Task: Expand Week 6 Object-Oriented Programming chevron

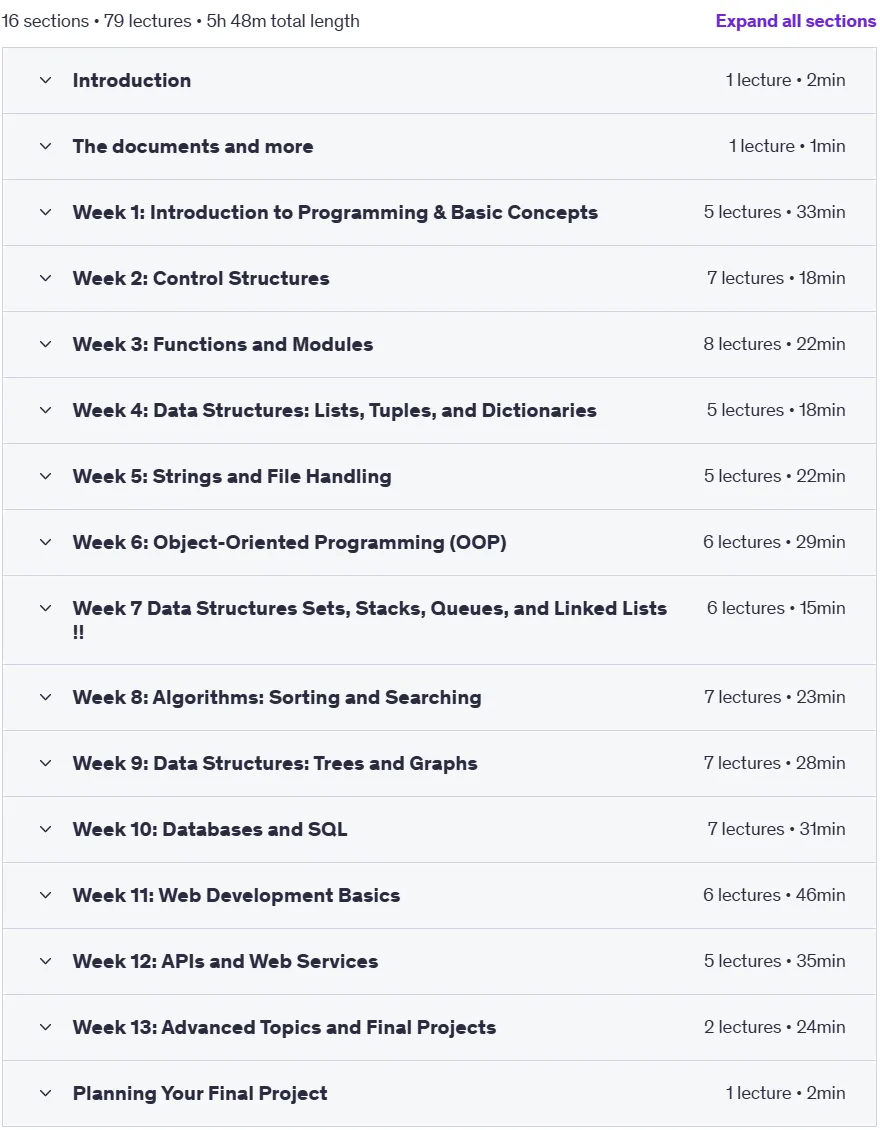Action: [x=45, y=542]
